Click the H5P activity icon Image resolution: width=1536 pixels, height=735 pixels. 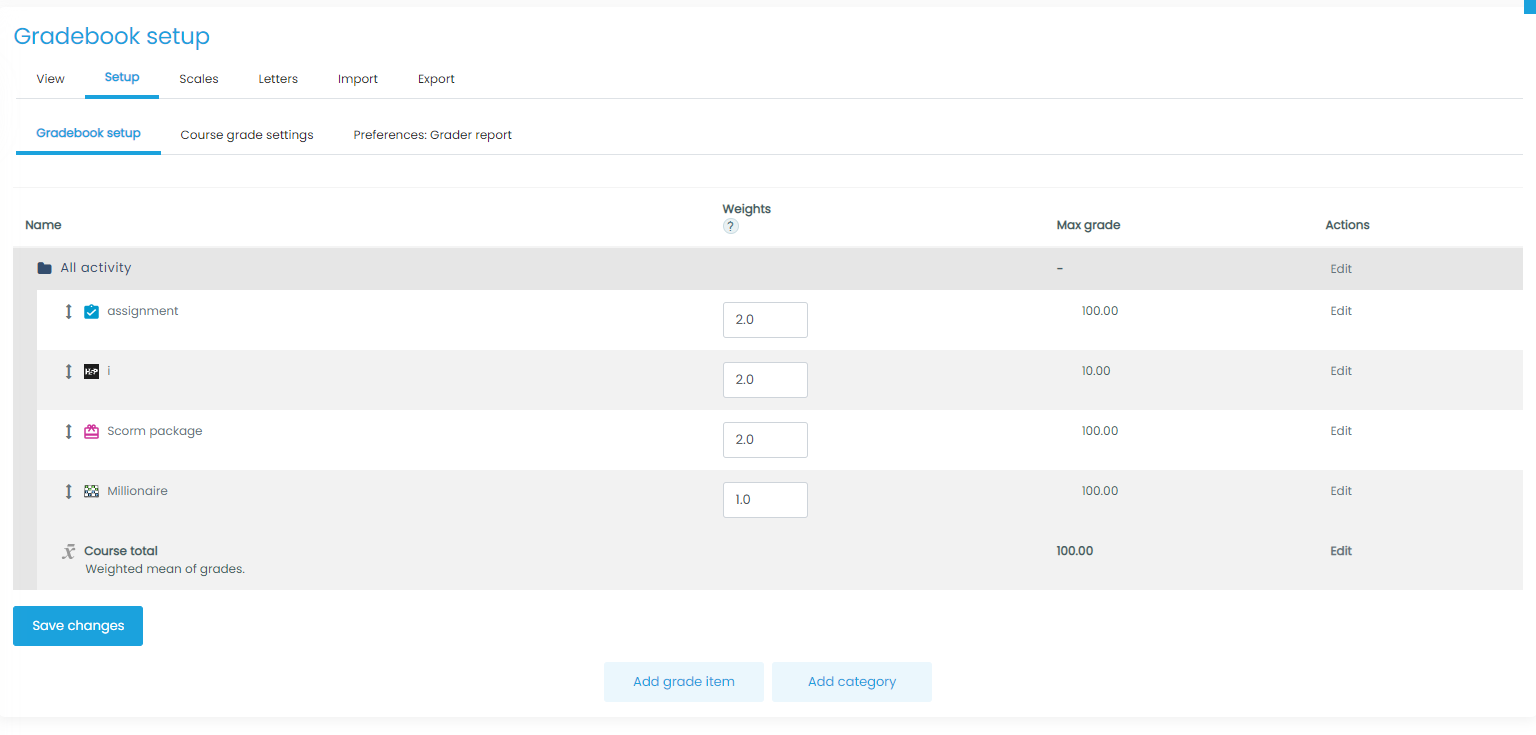tap(92, 372)
